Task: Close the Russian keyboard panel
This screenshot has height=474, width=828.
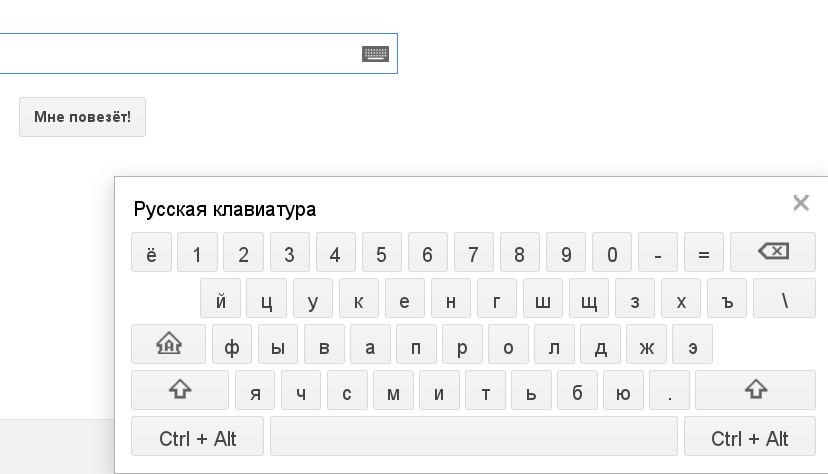Action: 801,203
